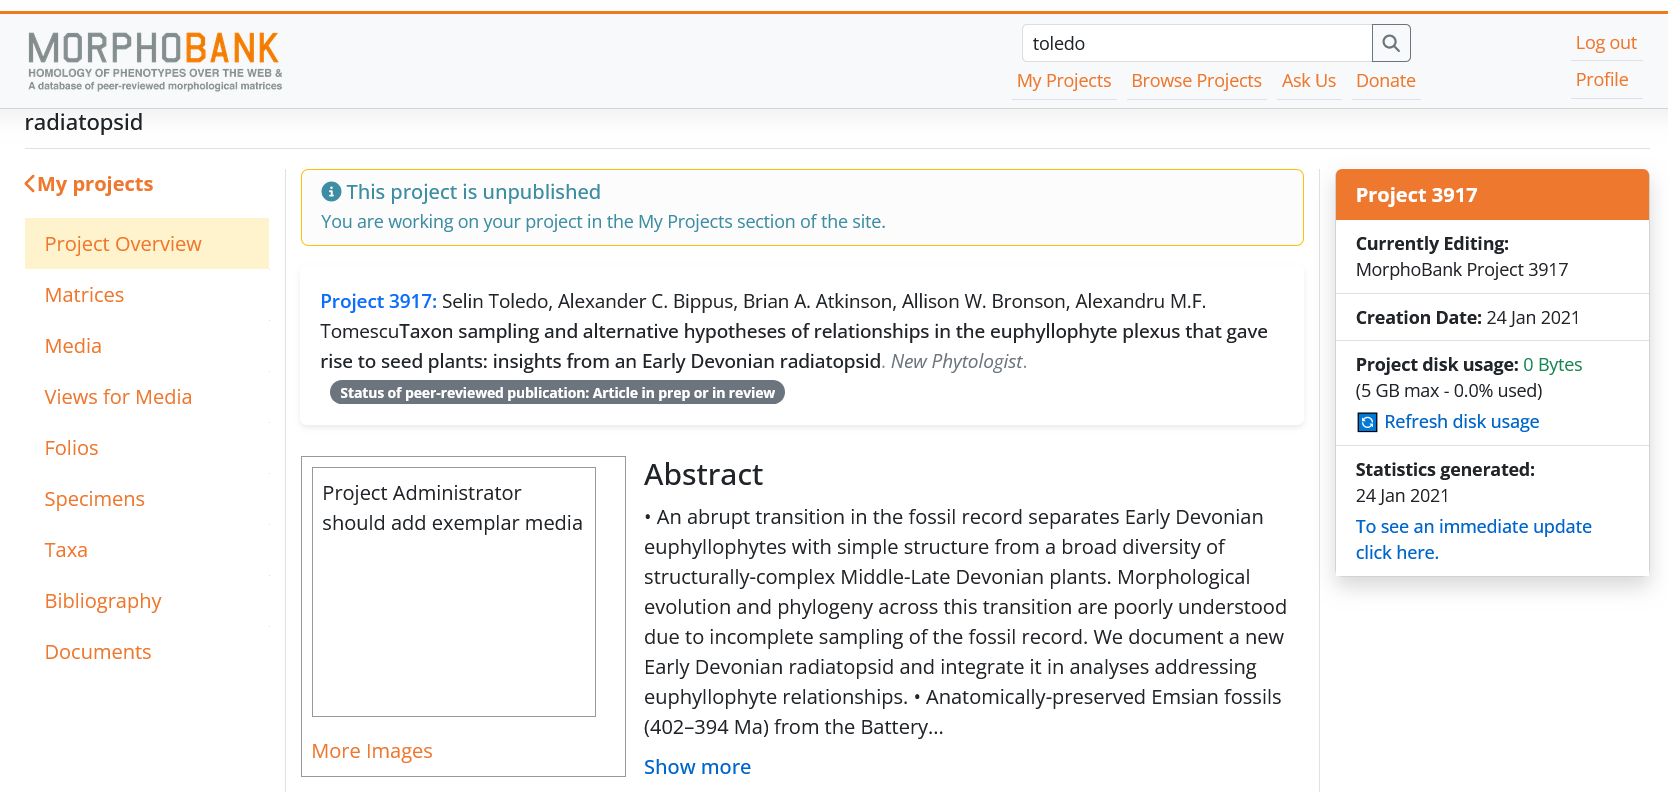Click the search magnifier icon
Screen dimensions: 1668x792
[x=1391, y=43]
